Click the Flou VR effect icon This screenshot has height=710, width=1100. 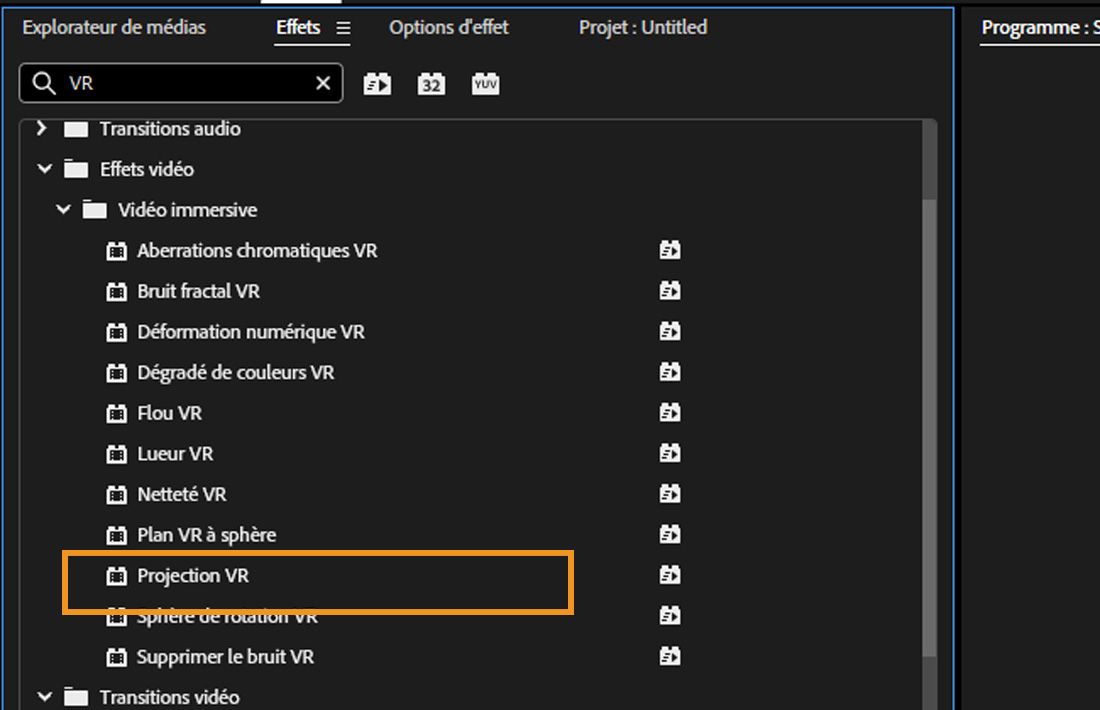(x=117, y=413)
